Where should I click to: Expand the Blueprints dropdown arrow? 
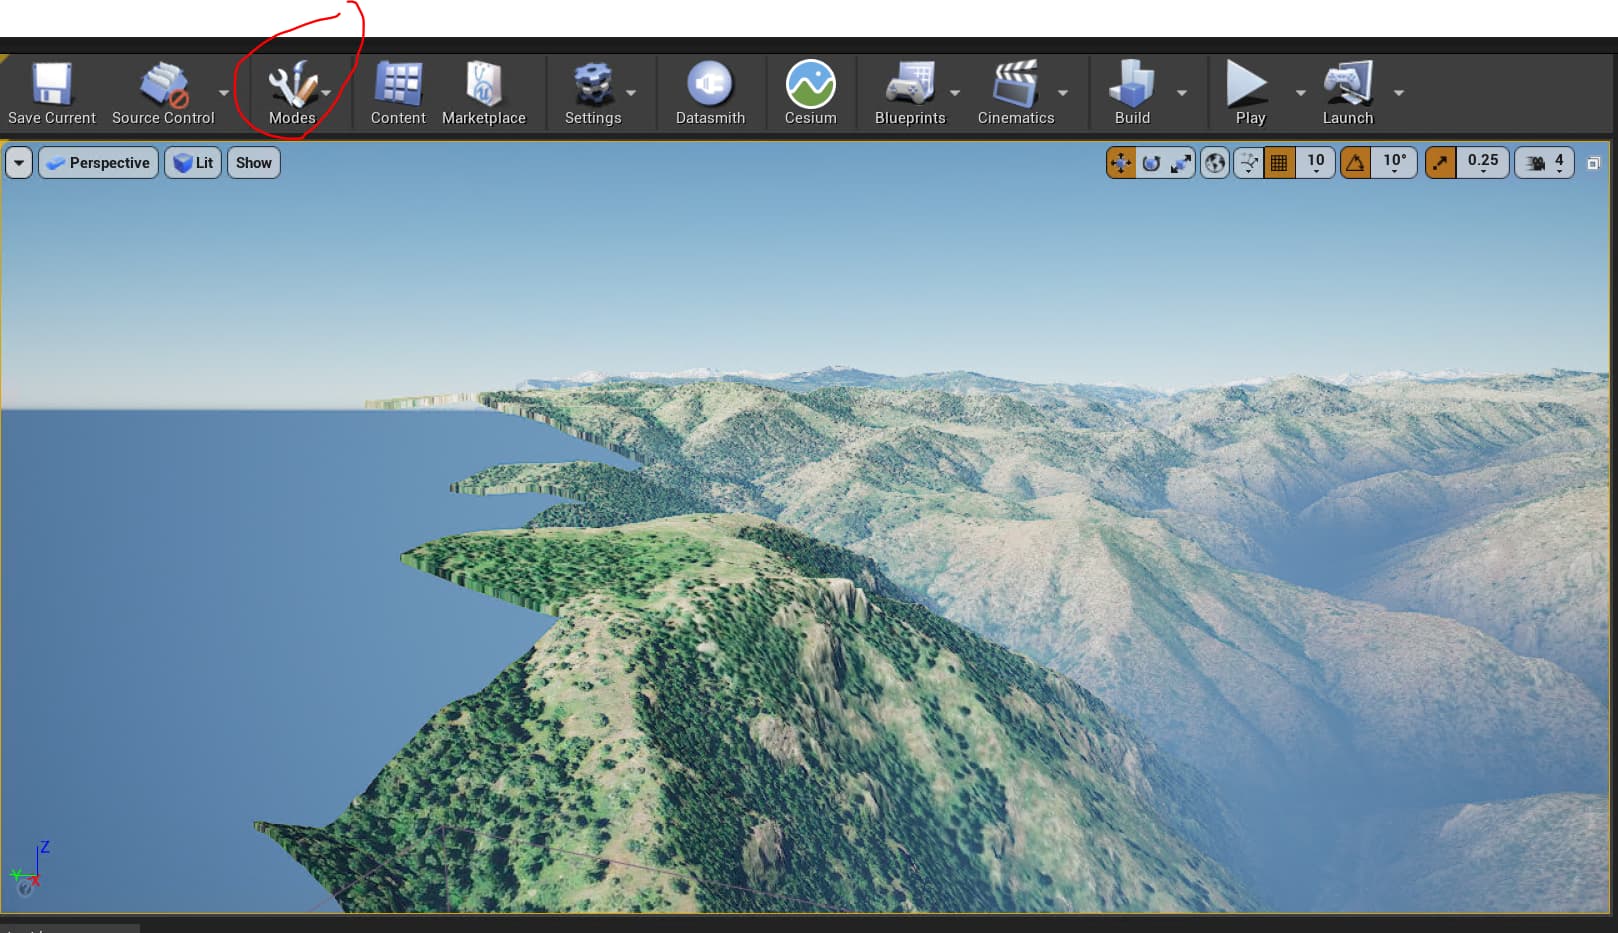[x=954, y=93]
